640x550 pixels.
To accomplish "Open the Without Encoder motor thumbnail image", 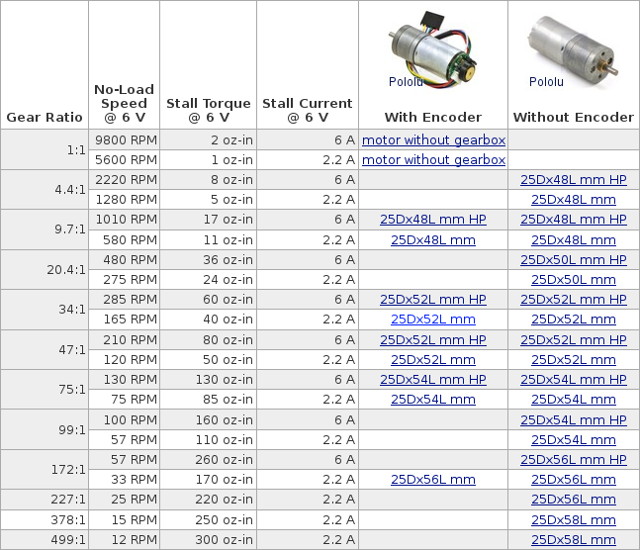I will (x=573, y=52).
